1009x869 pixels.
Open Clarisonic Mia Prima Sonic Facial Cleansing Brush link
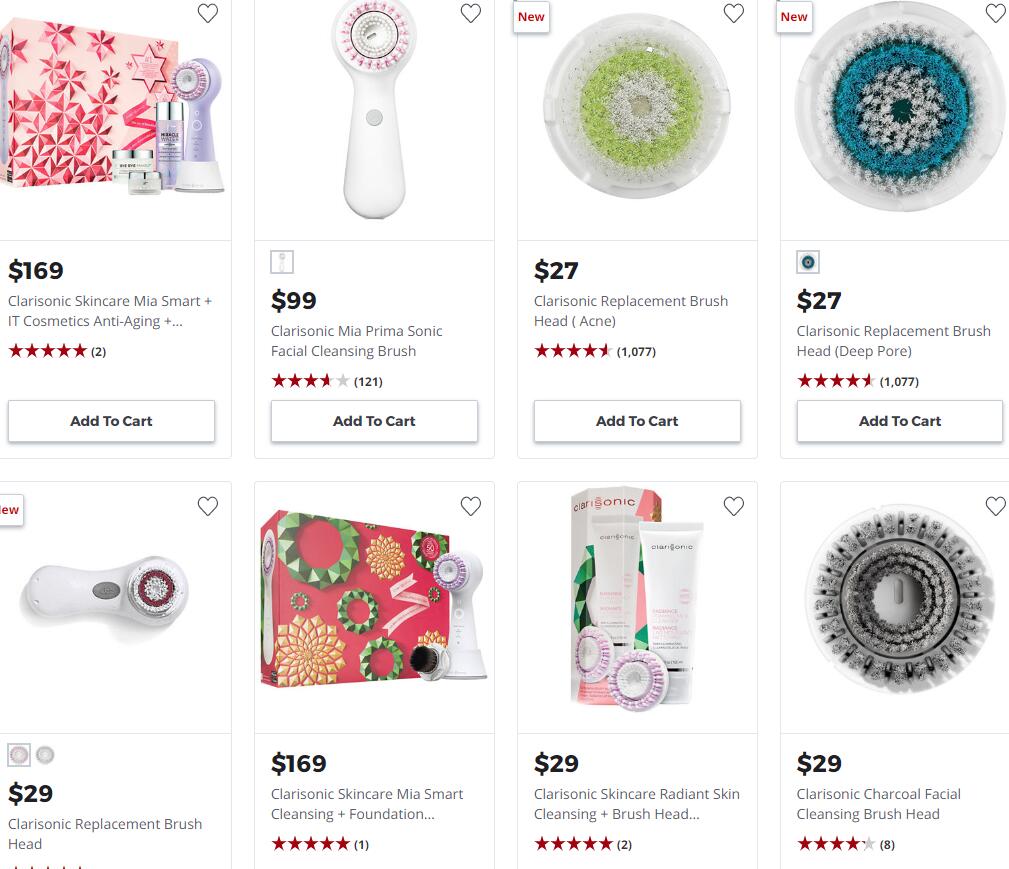pyautogui.click(x=356, y=341)
